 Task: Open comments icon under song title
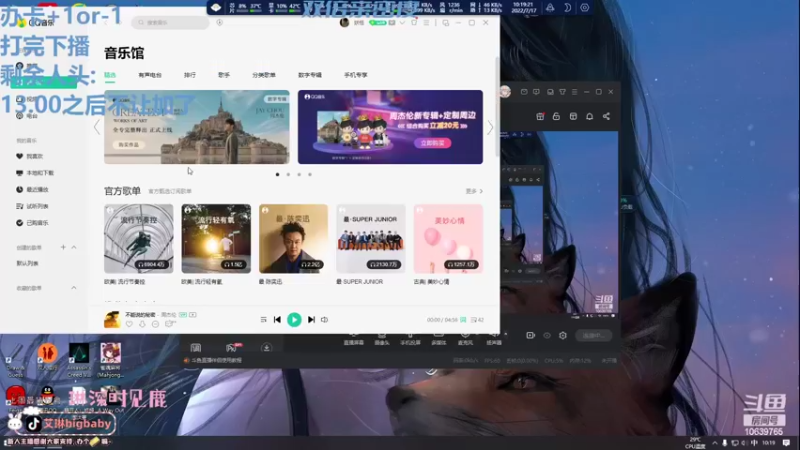(170, 324)
